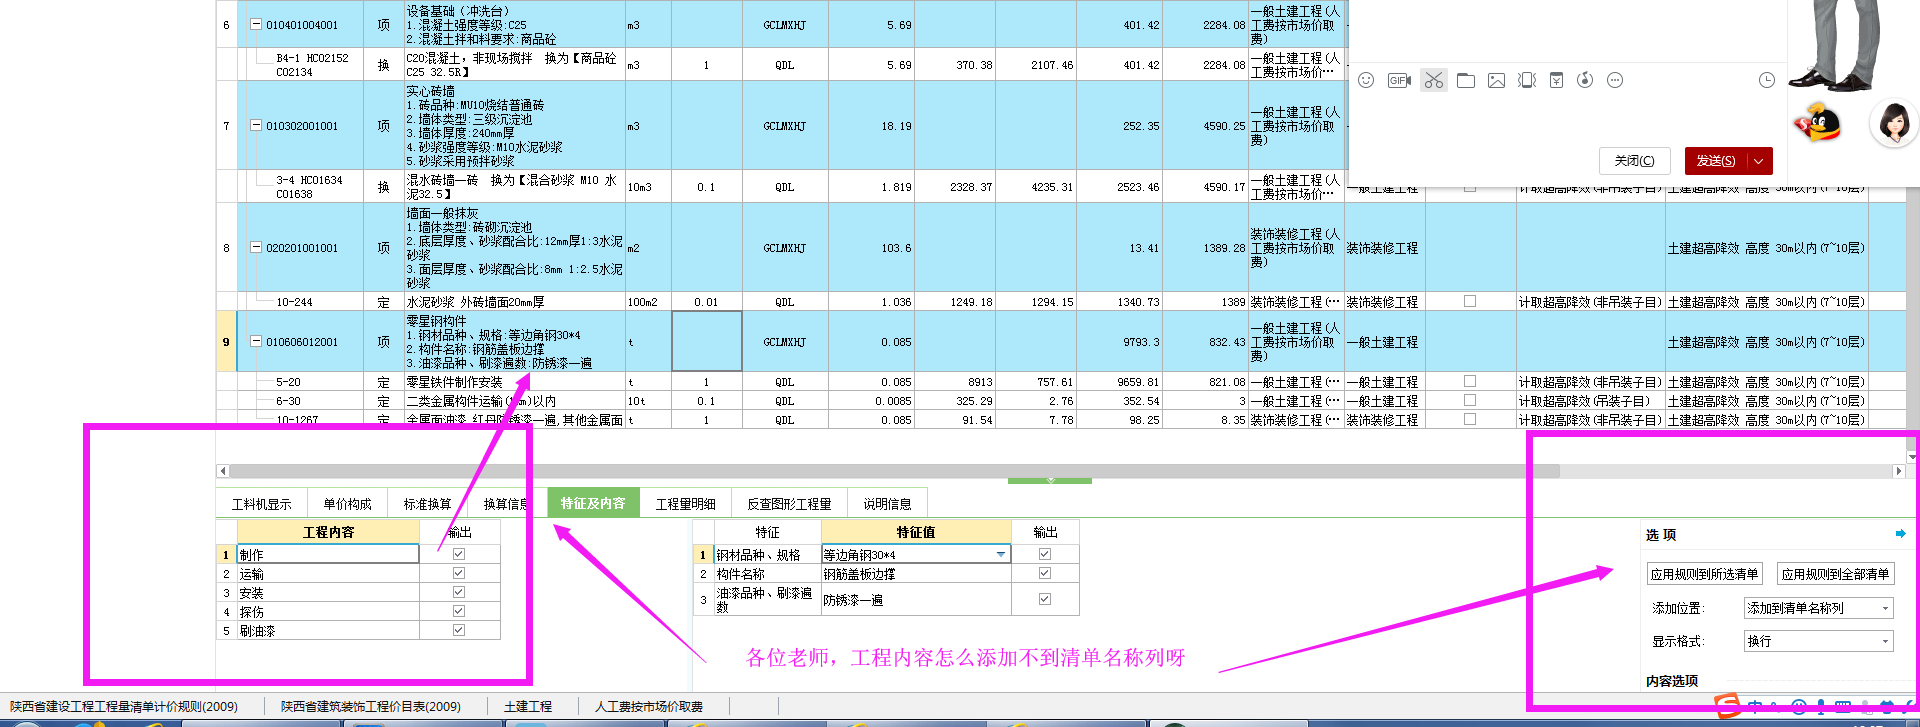Click the GIF recording icon

coord(1399,80)
